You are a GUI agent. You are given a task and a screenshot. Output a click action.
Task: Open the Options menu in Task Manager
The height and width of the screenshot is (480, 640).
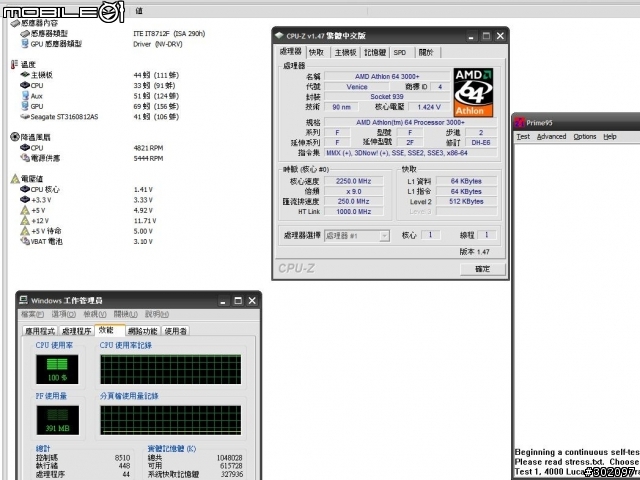click(x=64, y=314)
